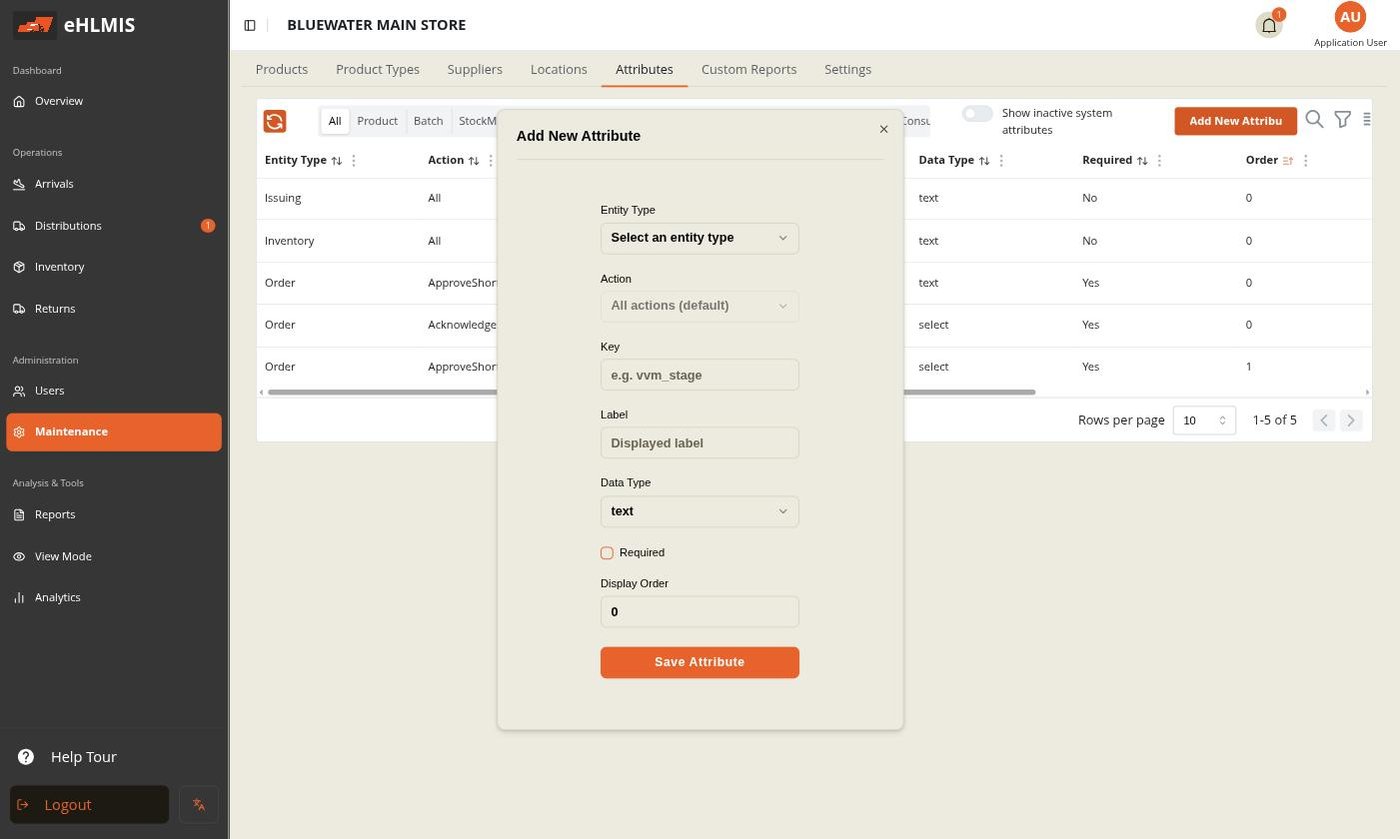Open the AU user avatar menu
Viewport: 1400px width, 839px height.
tap(1350, 17)
